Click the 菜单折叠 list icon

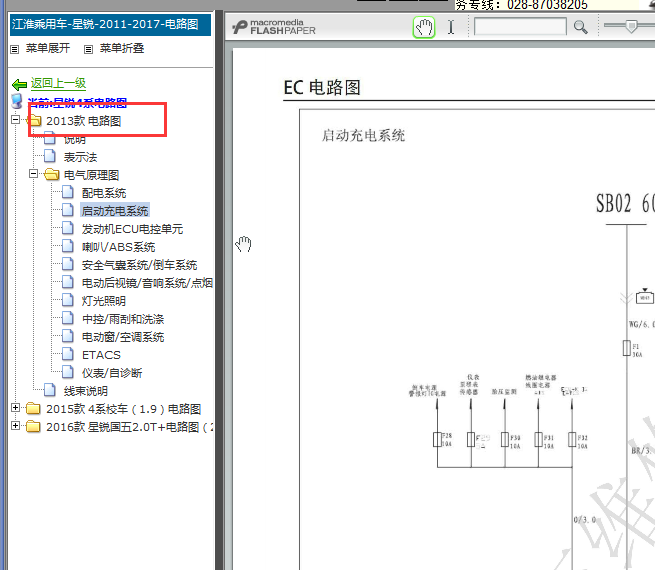point(88,49)
